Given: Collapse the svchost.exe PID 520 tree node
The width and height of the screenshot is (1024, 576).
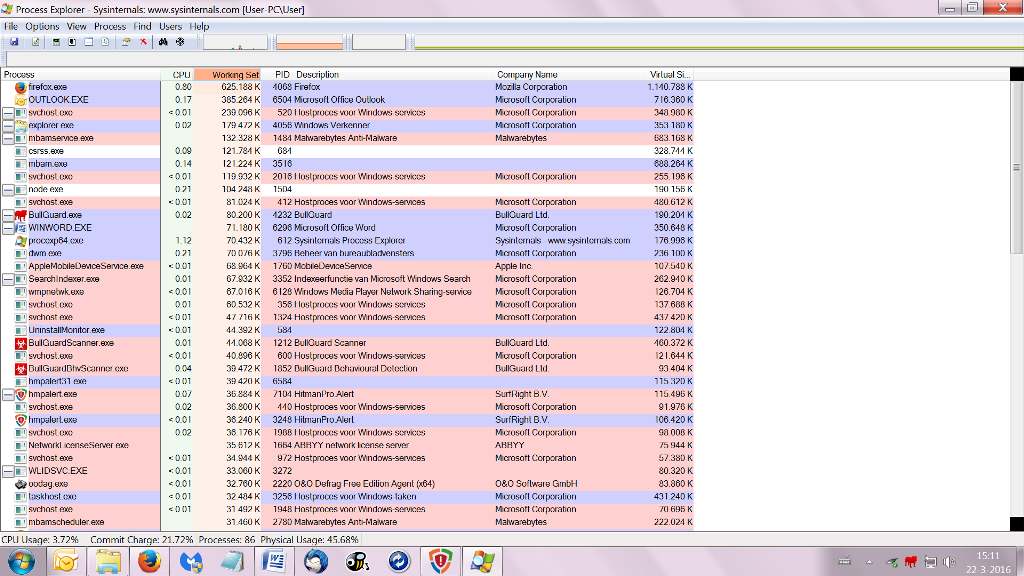Looking at the screenshot, I should click(8, 113).
